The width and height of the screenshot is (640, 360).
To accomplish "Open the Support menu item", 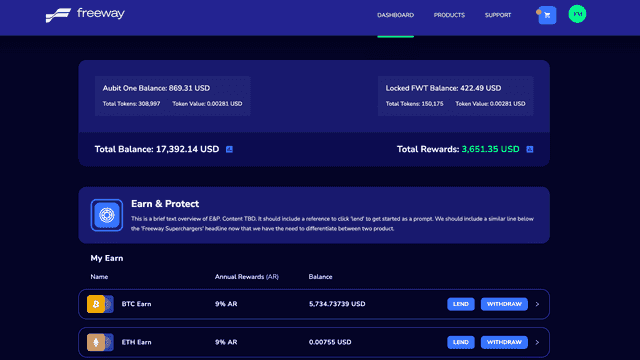I will [498, 15].
